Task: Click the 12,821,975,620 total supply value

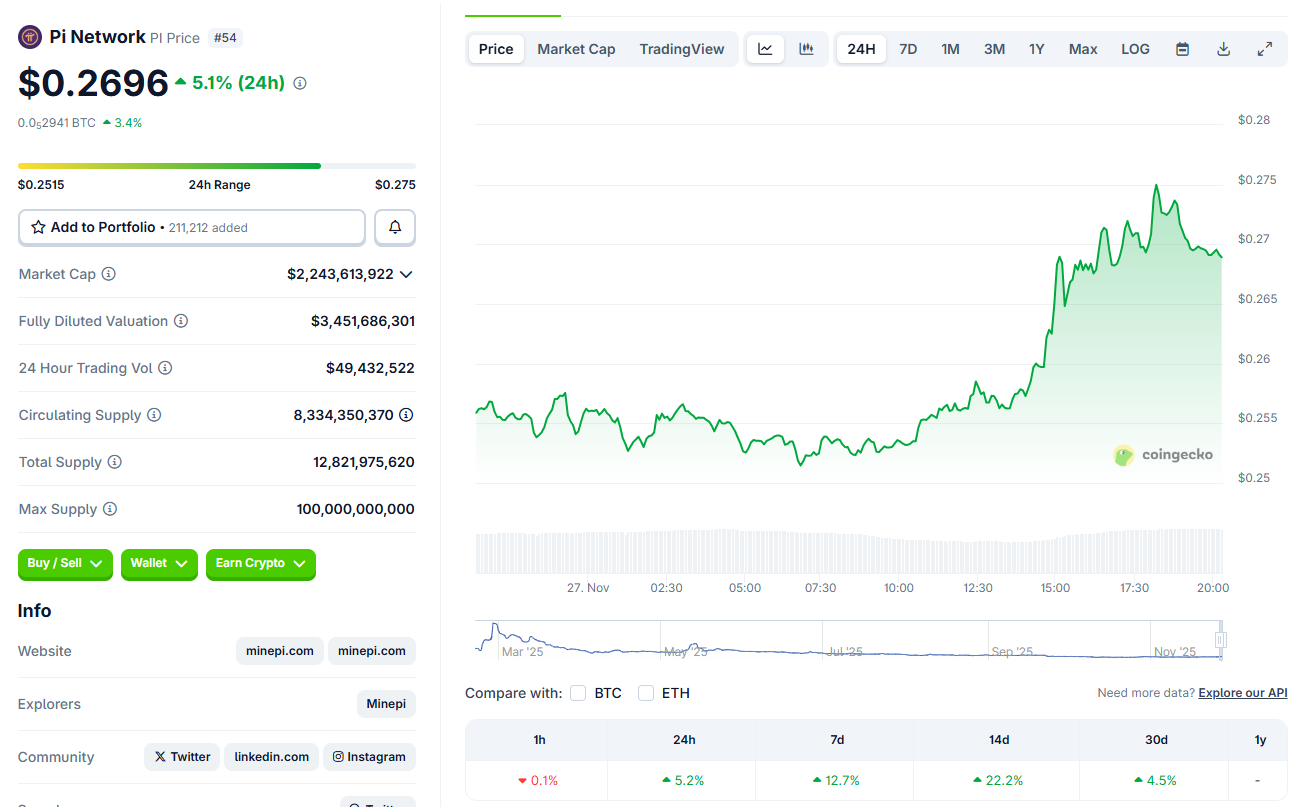Action: (364, 462)
